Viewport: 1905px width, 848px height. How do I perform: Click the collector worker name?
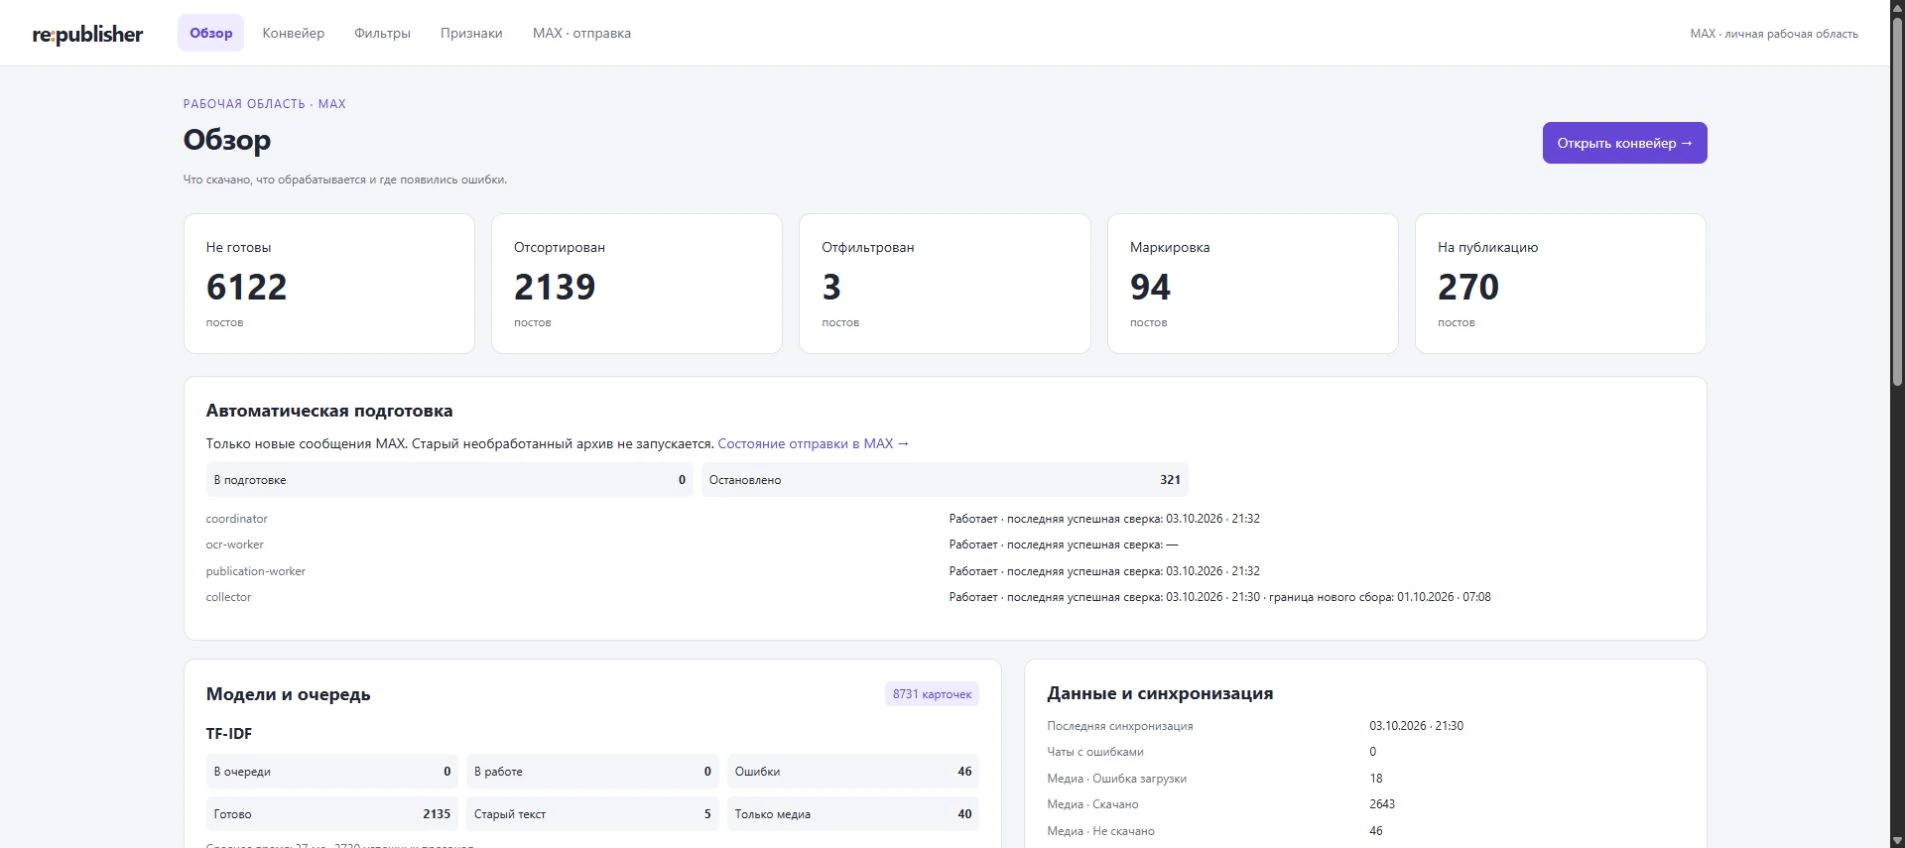229,597
